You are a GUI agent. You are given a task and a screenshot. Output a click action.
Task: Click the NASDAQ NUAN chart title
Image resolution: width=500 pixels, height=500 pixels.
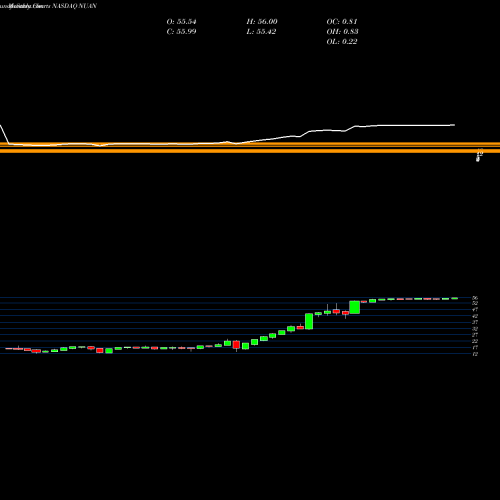[74, 6]
